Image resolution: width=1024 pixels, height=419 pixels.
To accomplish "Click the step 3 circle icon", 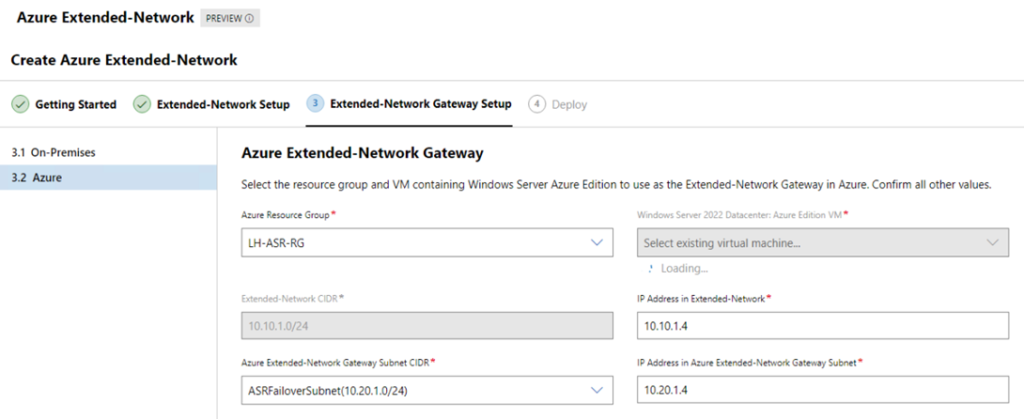I will click(315, 104).
